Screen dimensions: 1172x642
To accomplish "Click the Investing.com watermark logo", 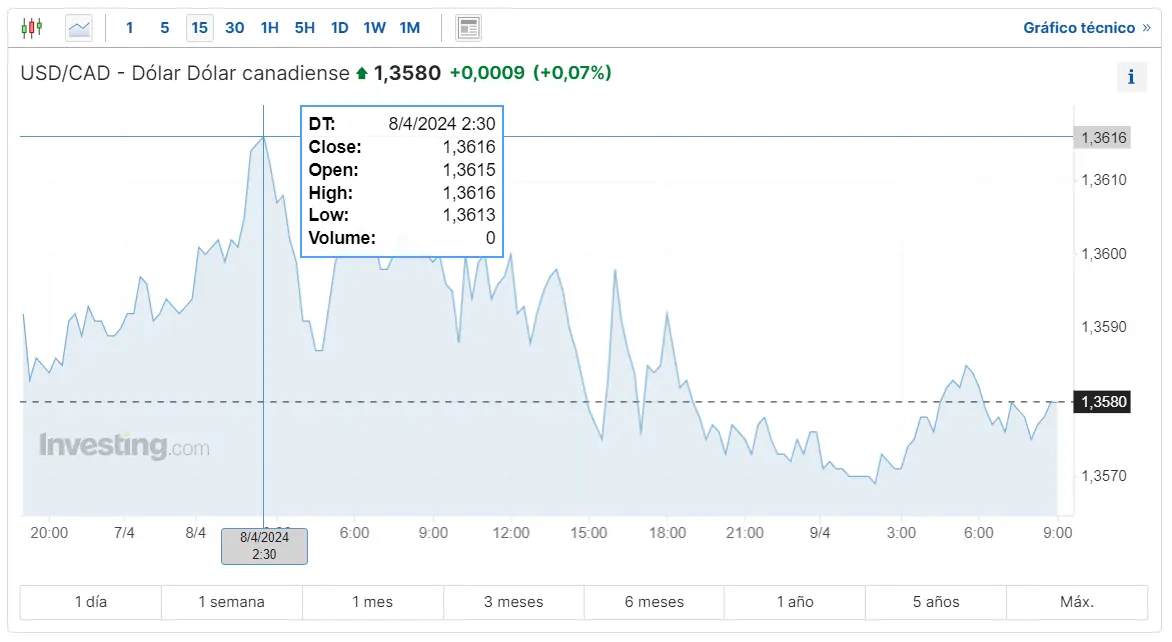I will 124,445.
